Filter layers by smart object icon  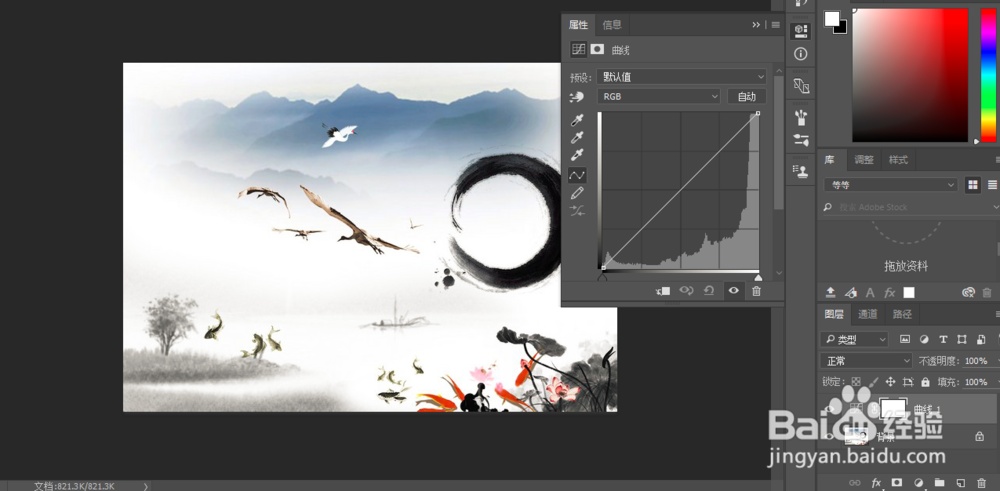coord(982,339)
